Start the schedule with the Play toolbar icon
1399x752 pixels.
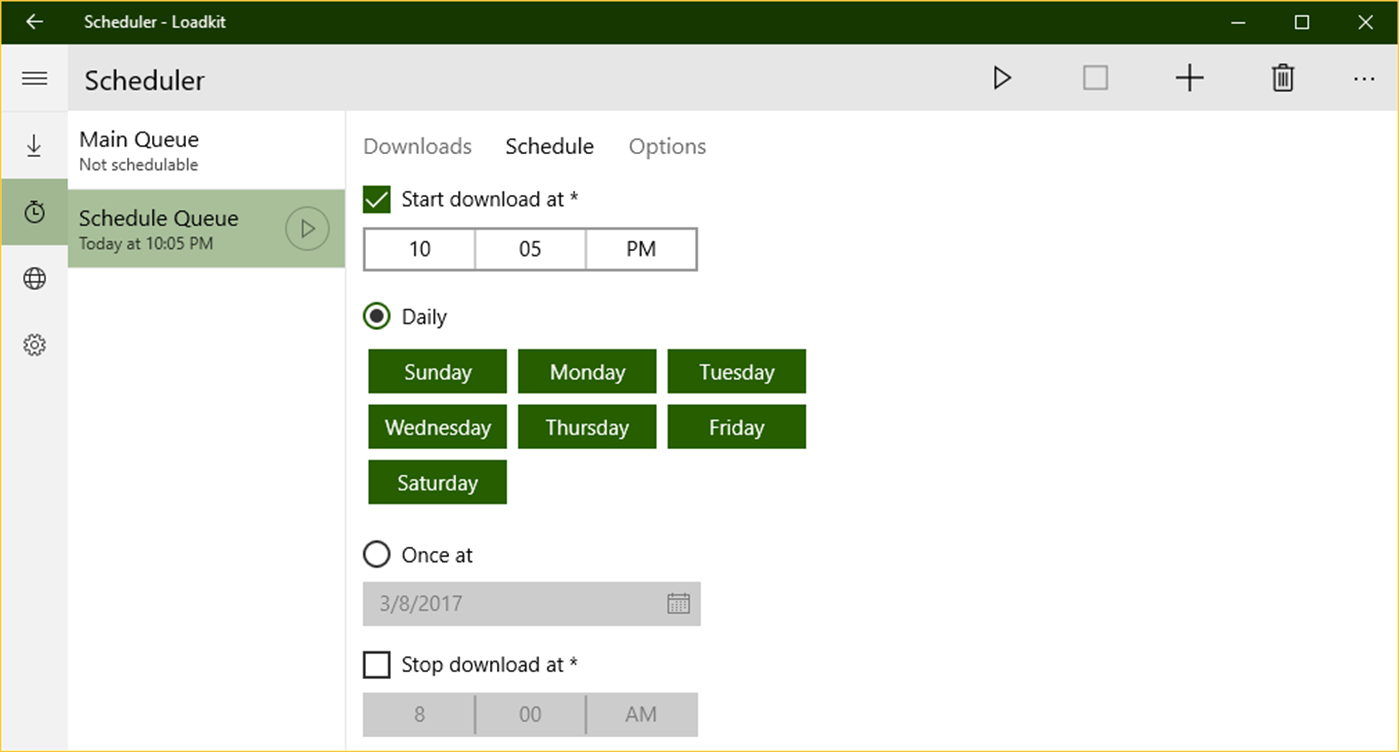1002,77
